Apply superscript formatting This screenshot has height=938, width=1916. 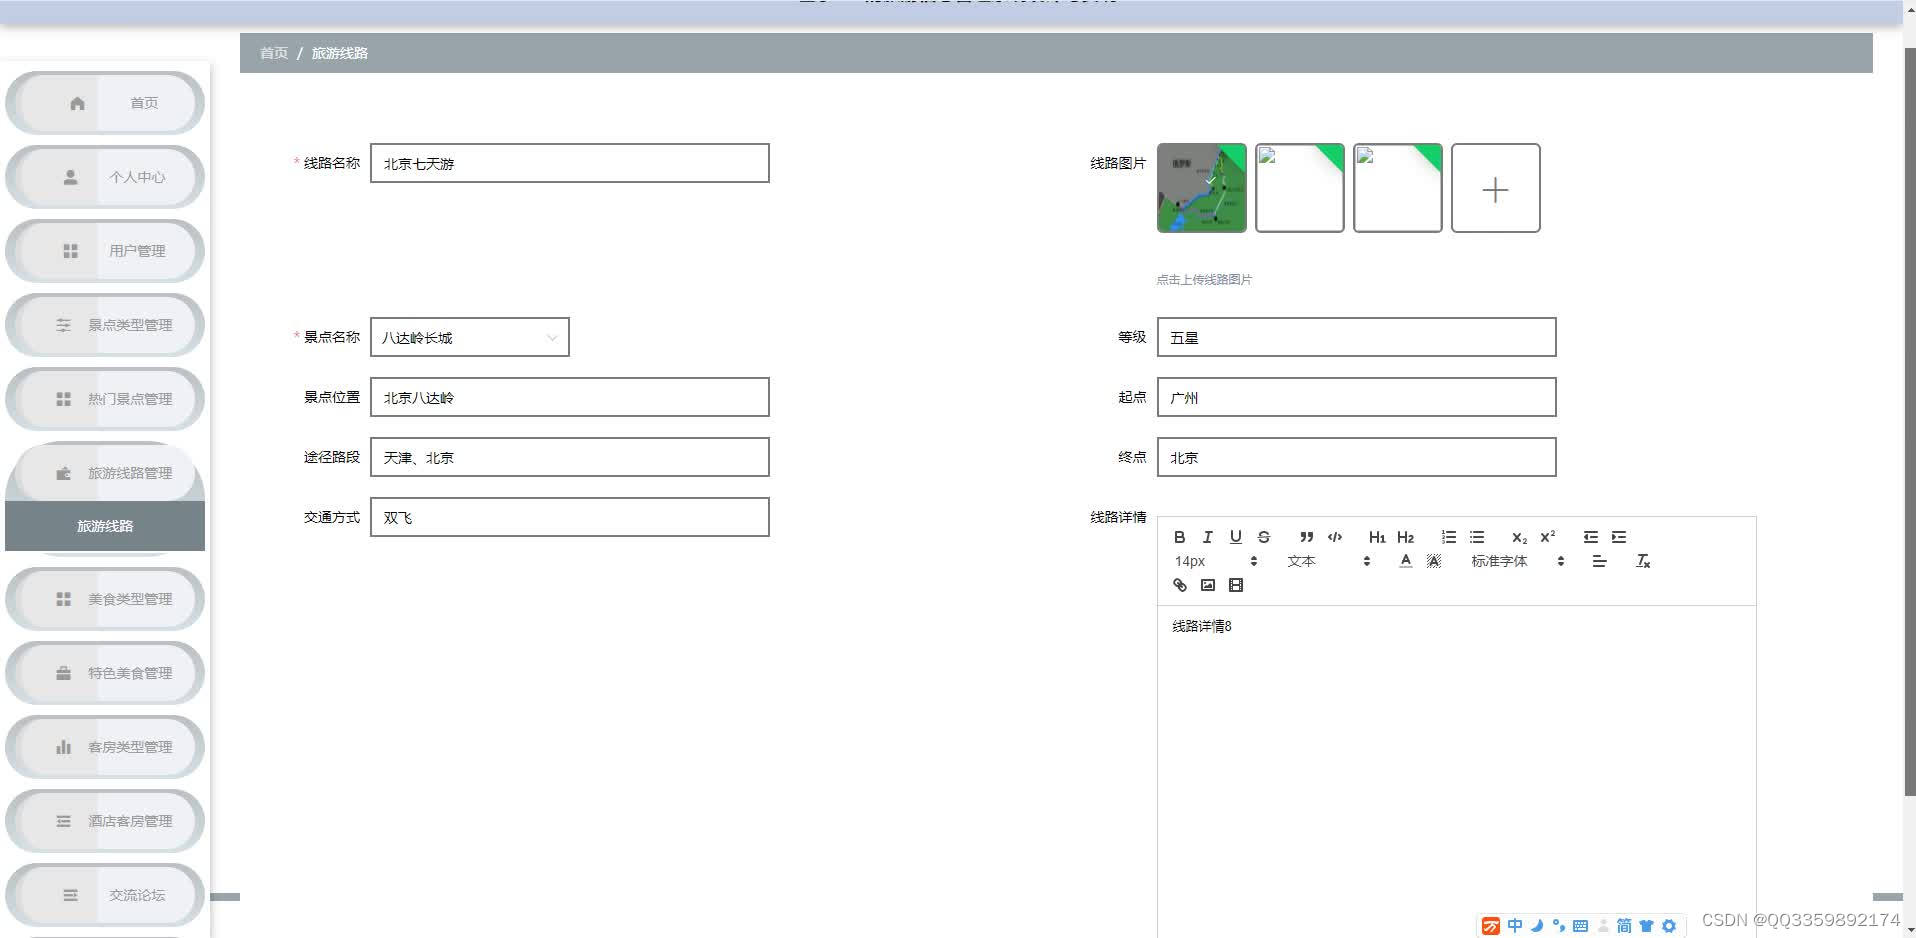pos(1547,537)
